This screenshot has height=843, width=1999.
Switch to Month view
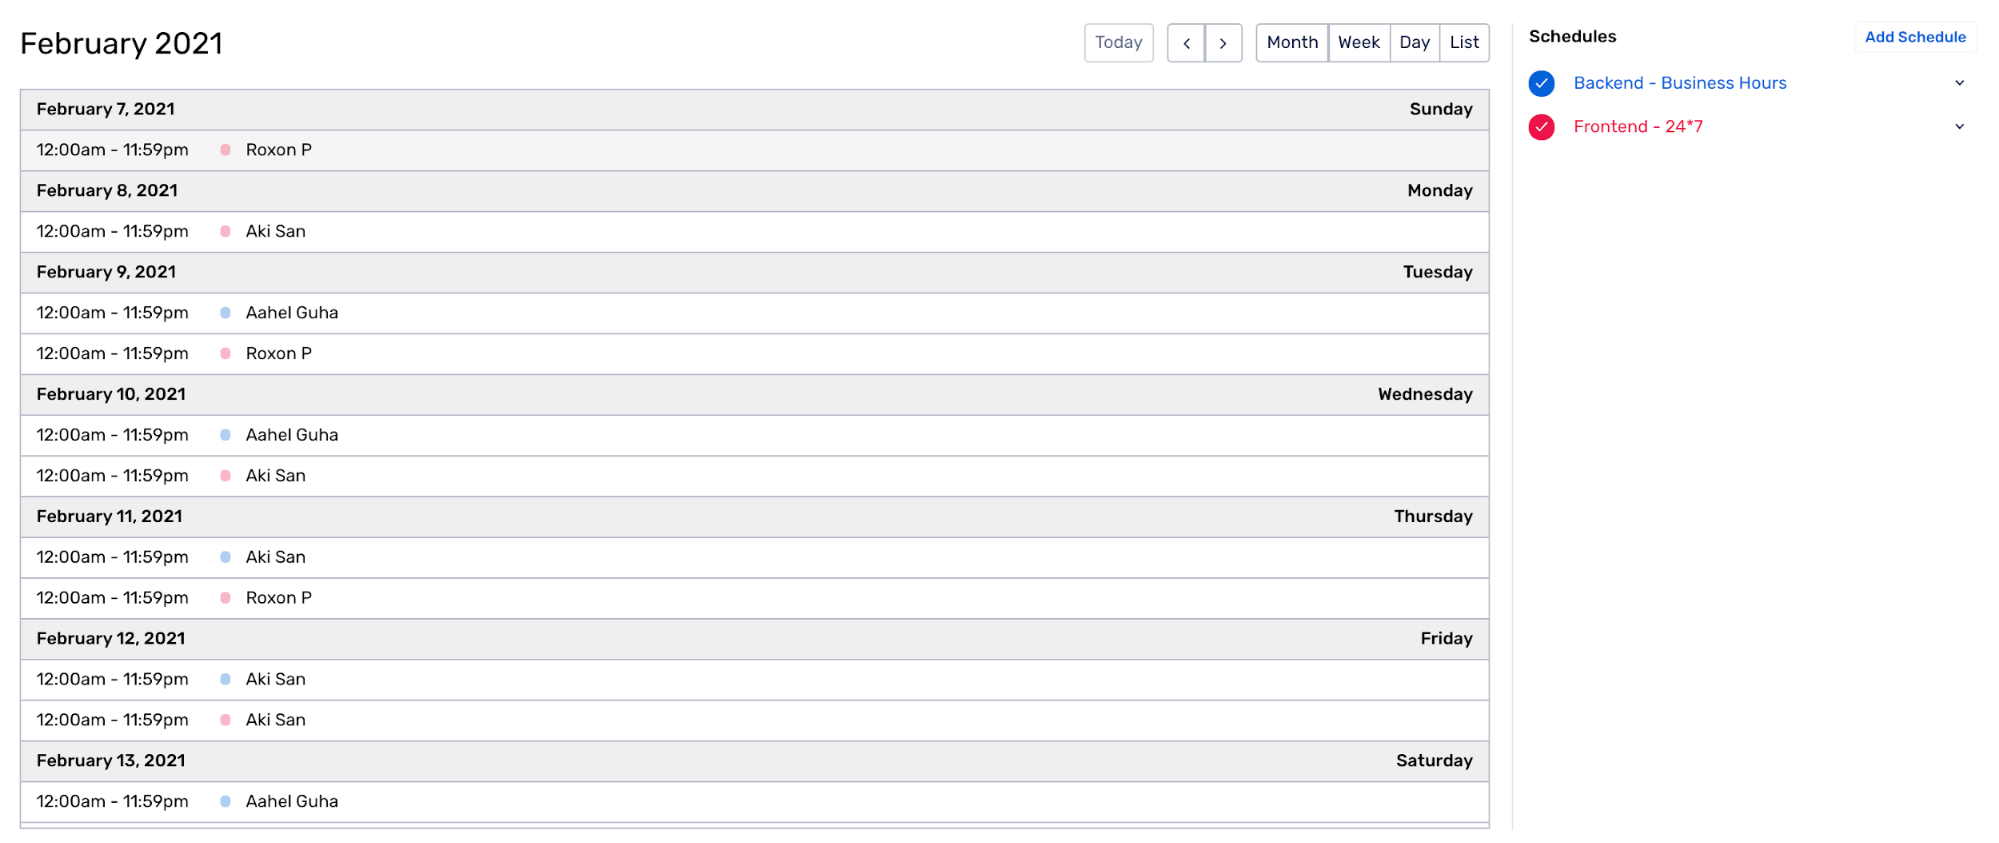[x=1292, y=43]
